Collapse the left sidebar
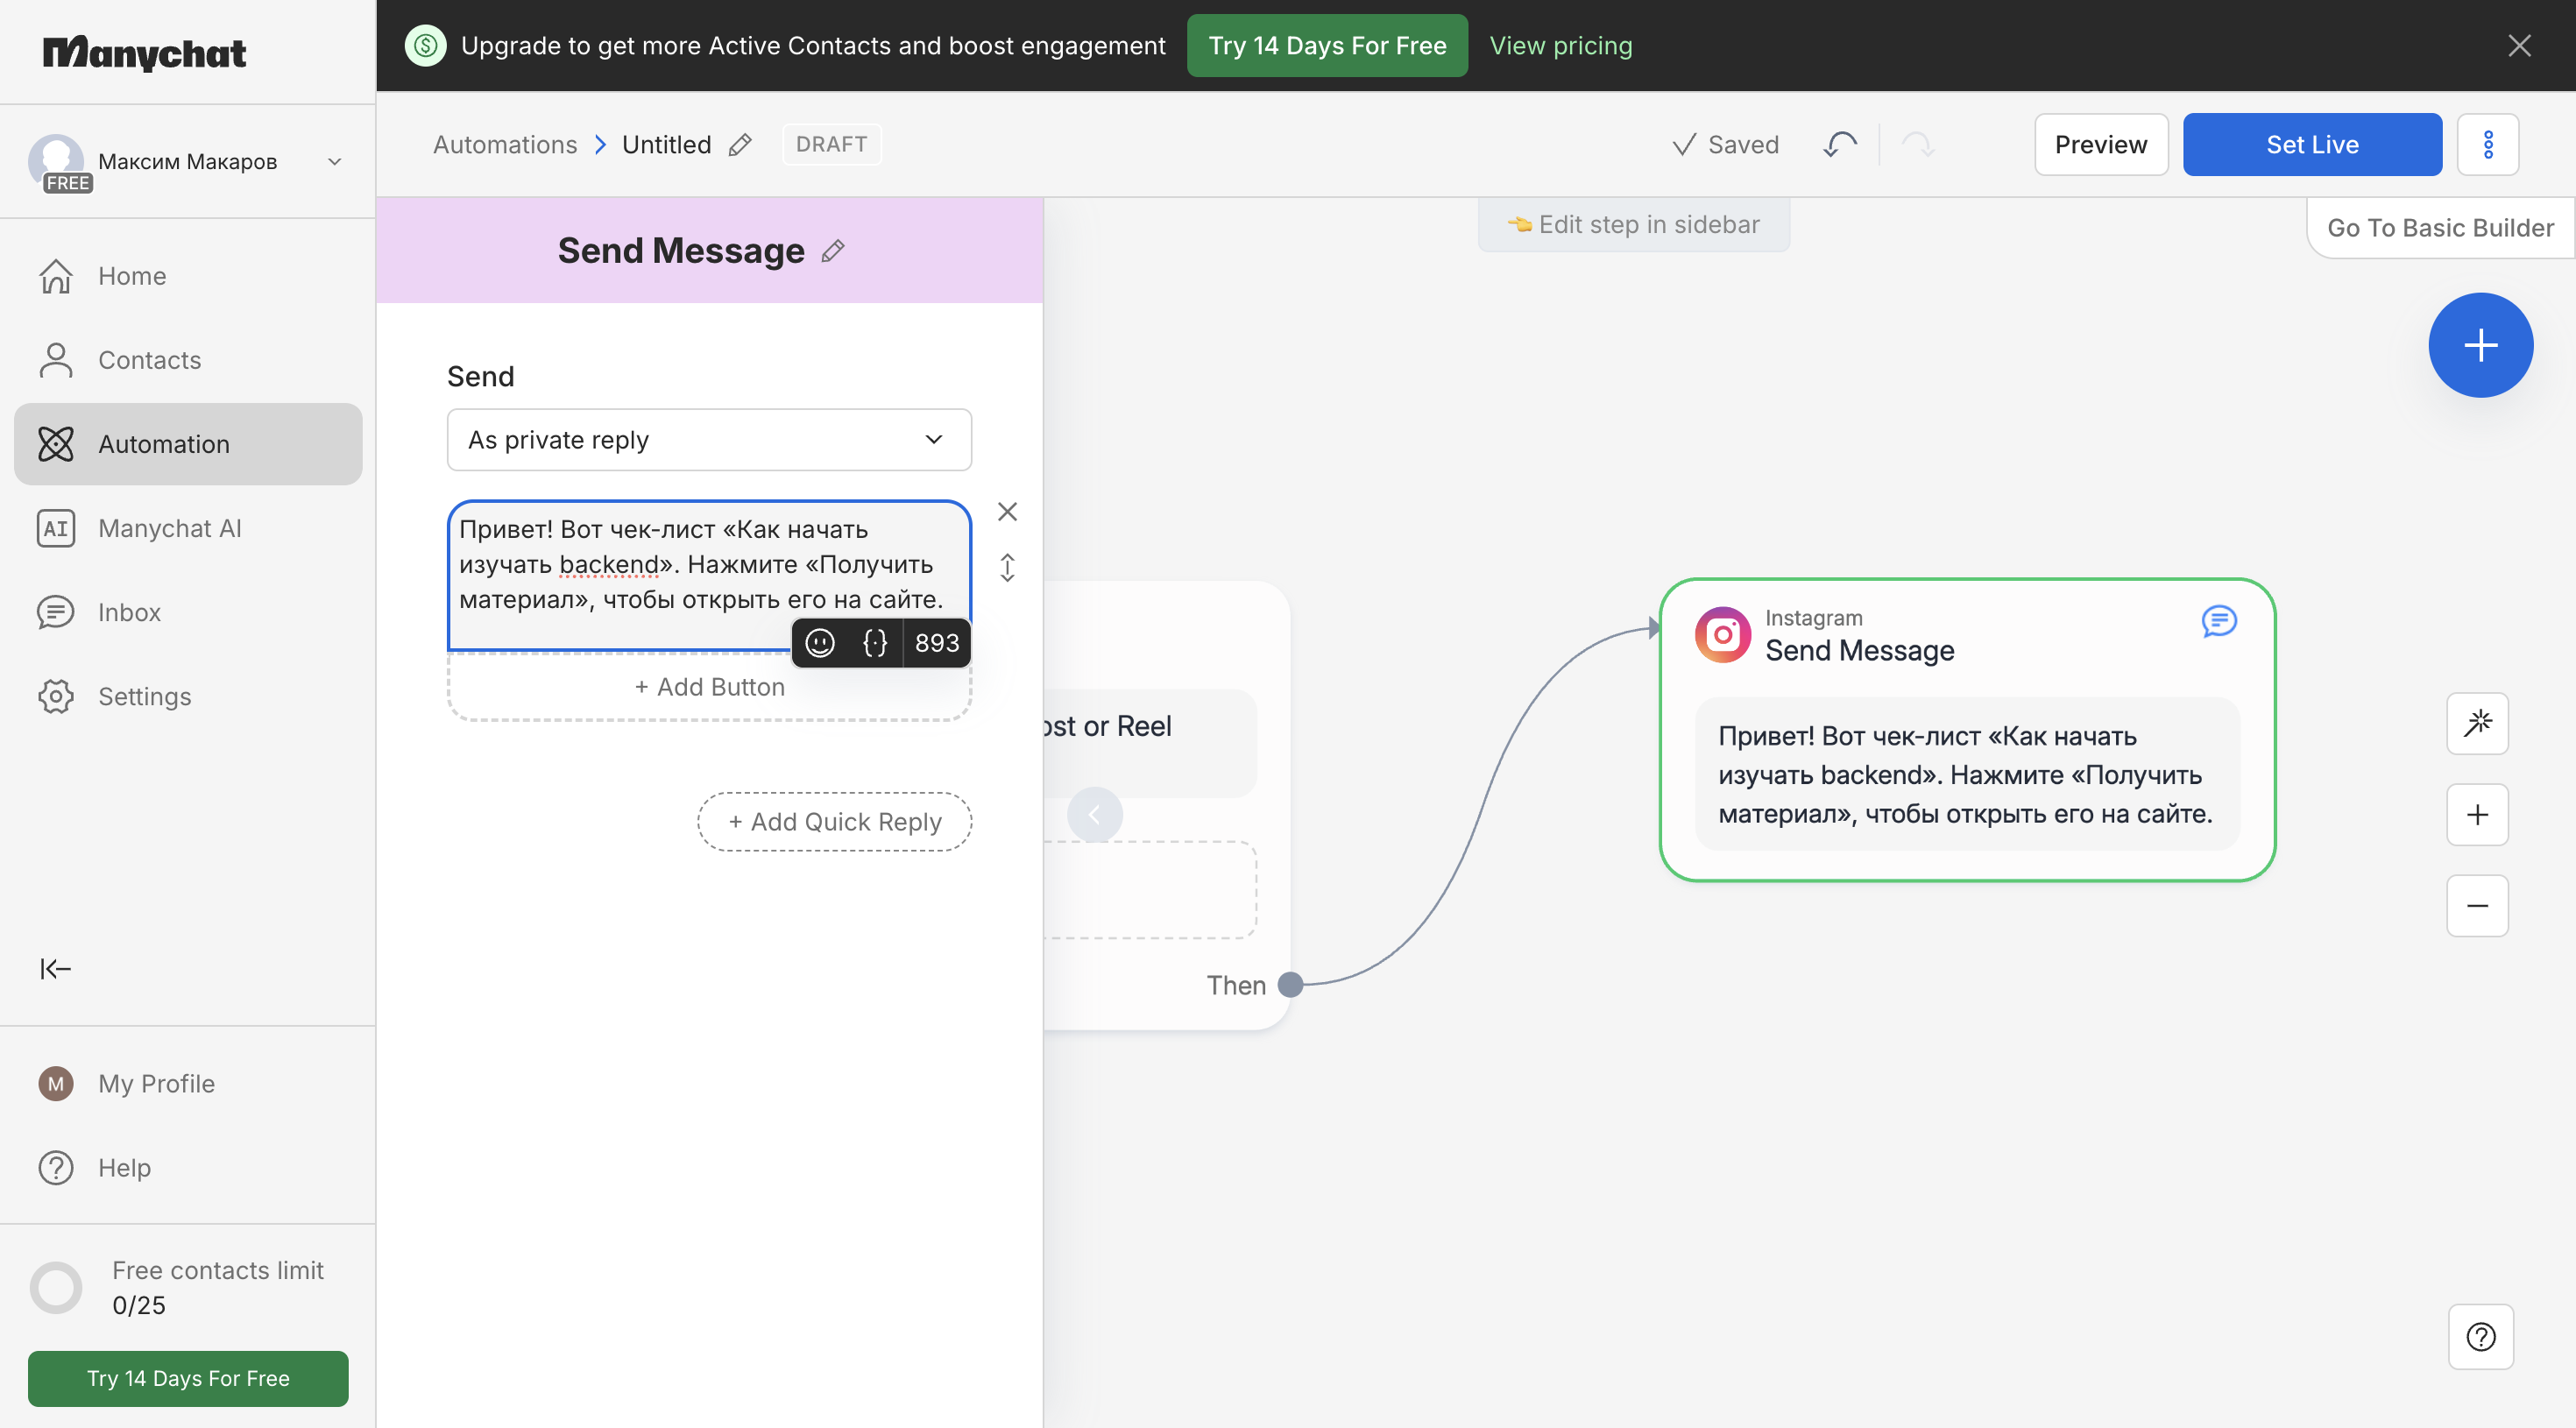The width and height of the screenshot is (2576, 1428). tap(55, 968)
